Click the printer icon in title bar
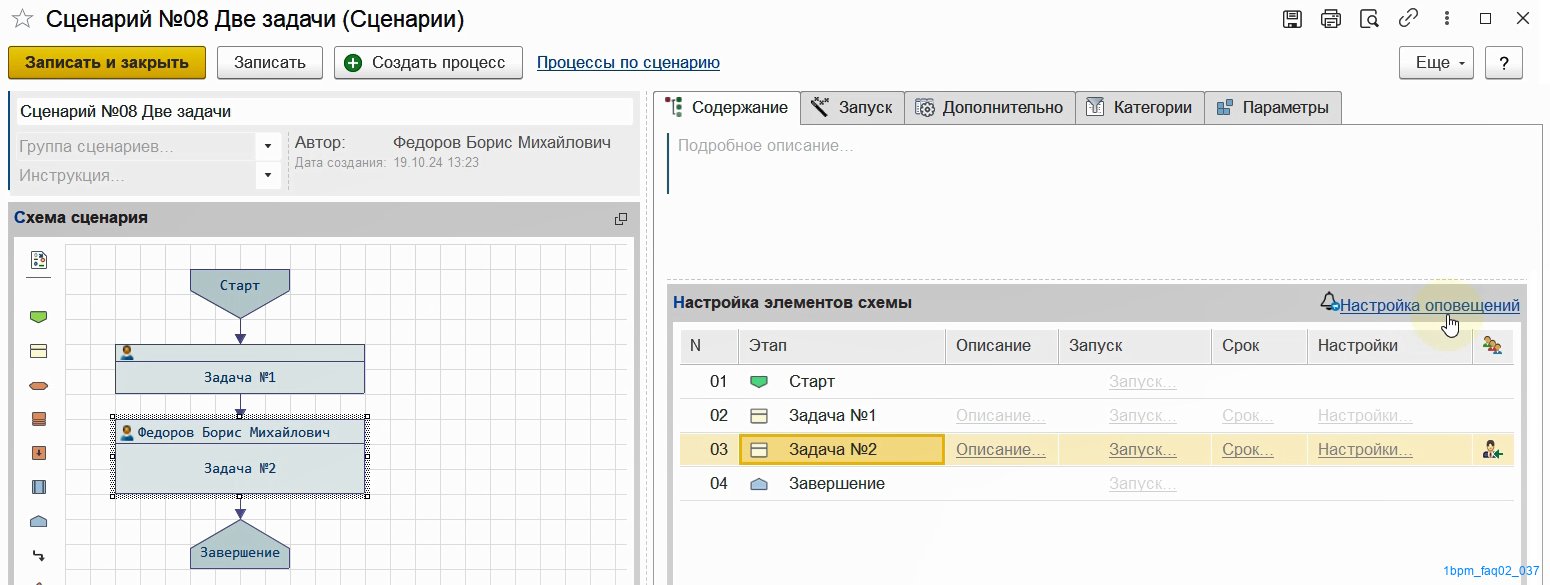Viewport: 1550px width, 585px height. pos(1330,19)
